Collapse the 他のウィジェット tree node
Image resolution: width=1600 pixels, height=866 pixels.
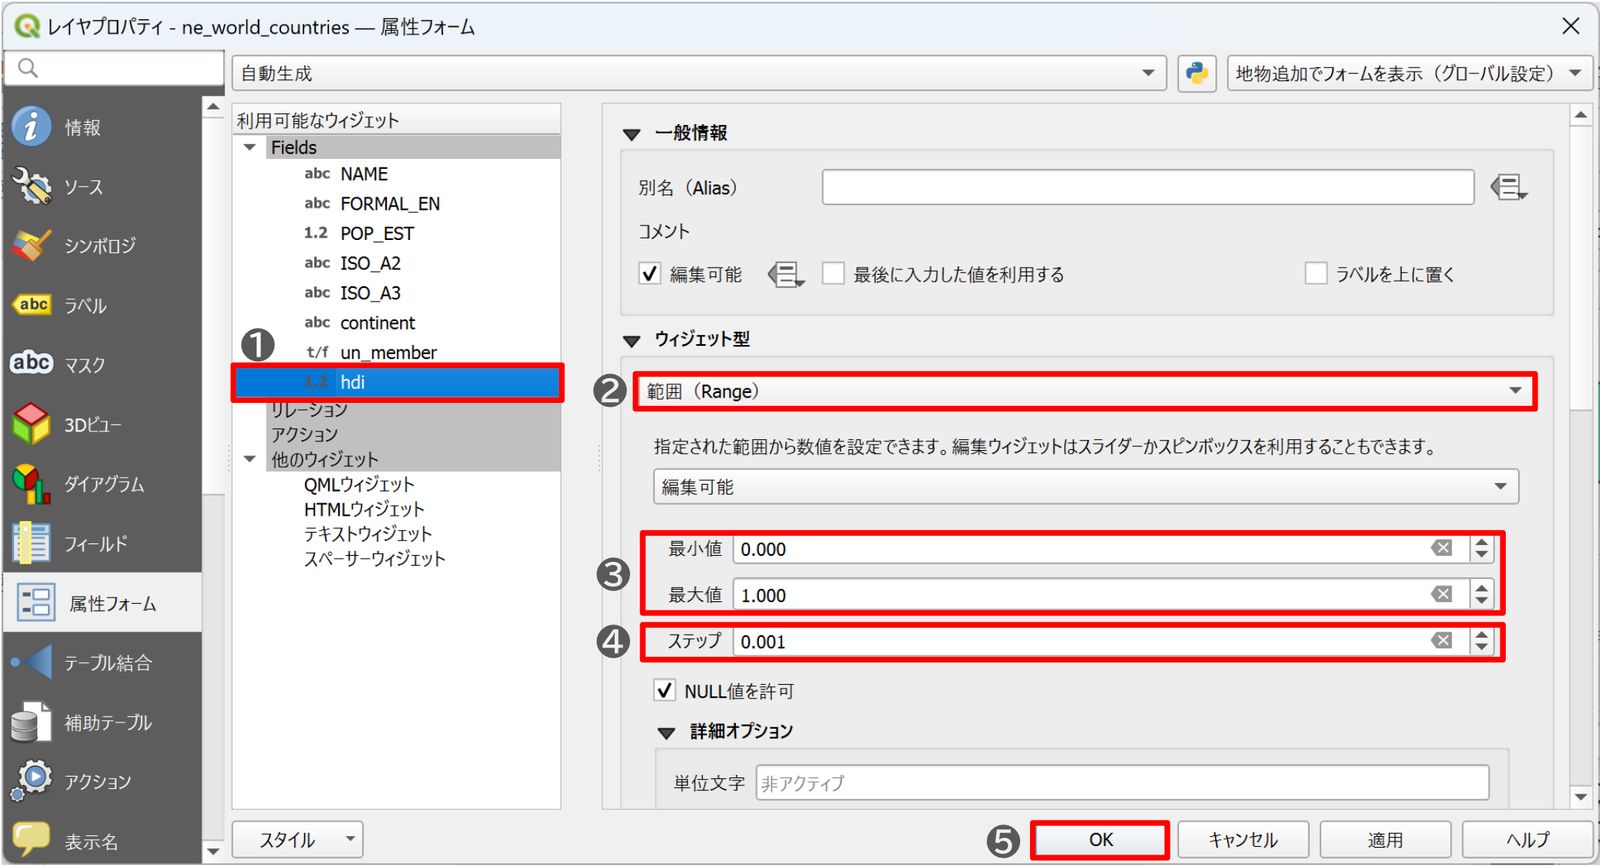[x=250, y=459]
